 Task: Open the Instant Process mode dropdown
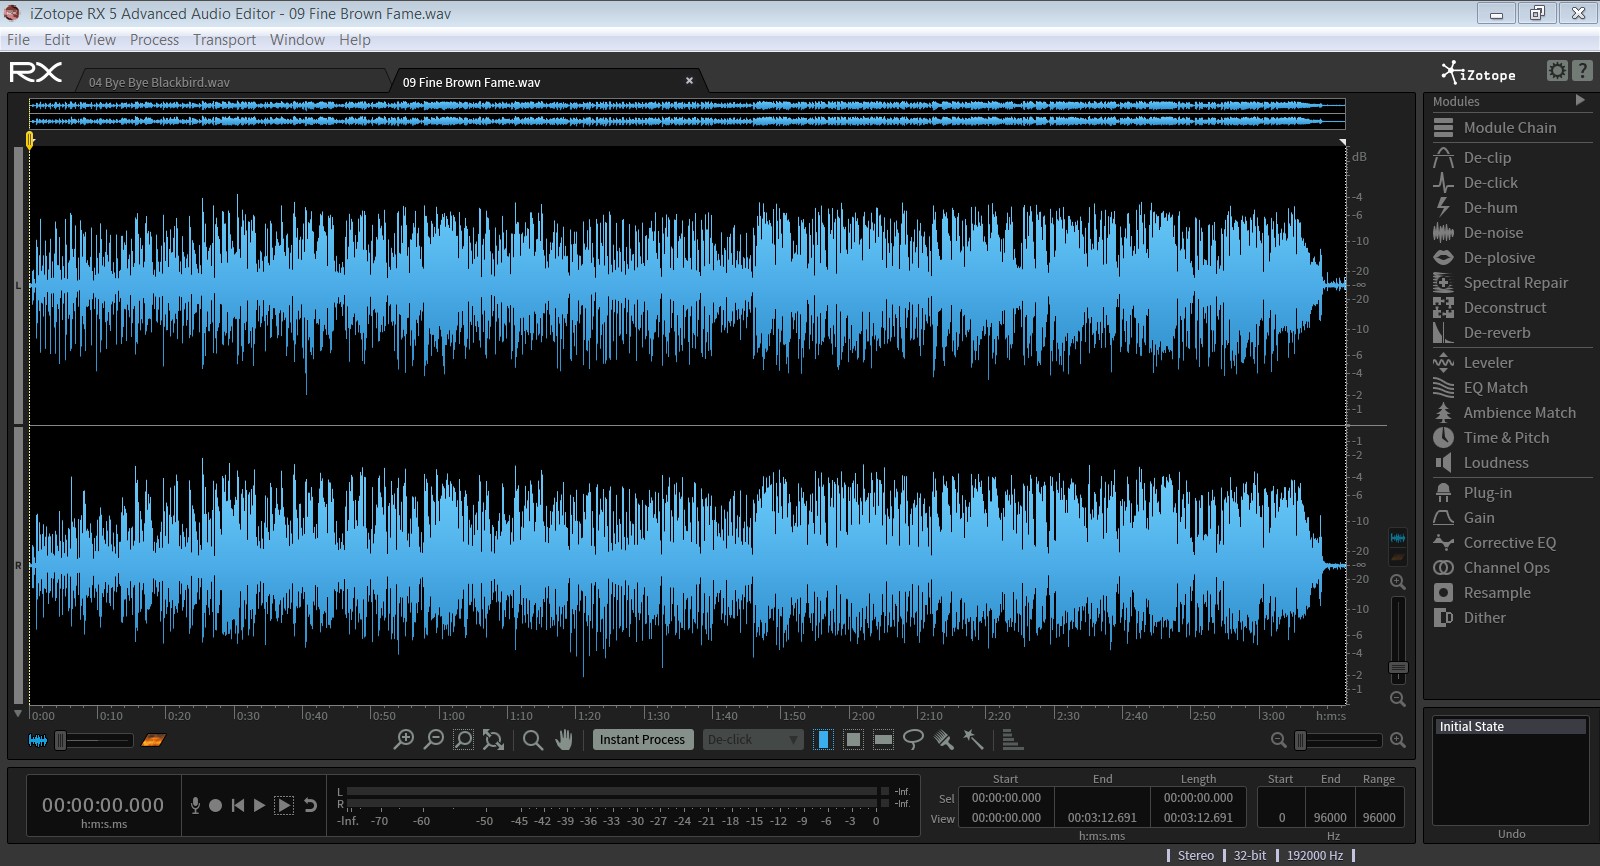(753, 740)
